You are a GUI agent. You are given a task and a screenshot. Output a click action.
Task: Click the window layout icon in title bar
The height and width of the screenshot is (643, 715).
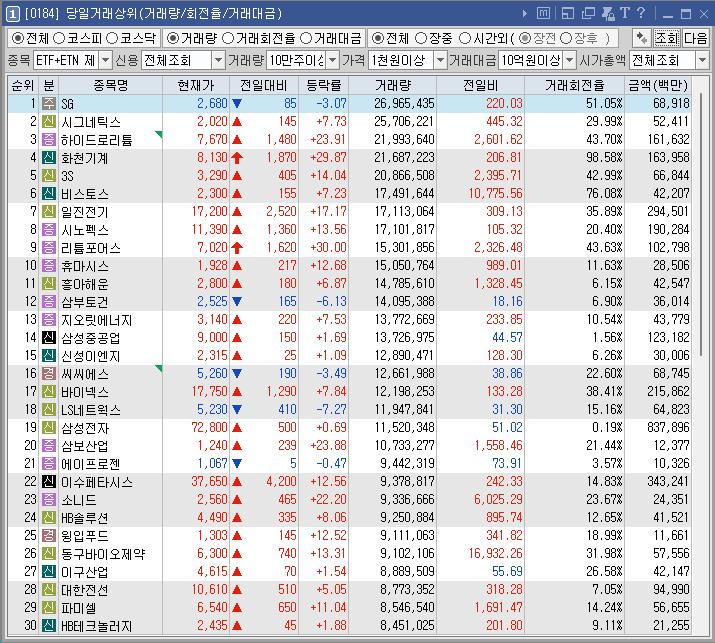[x=568, y=14]
